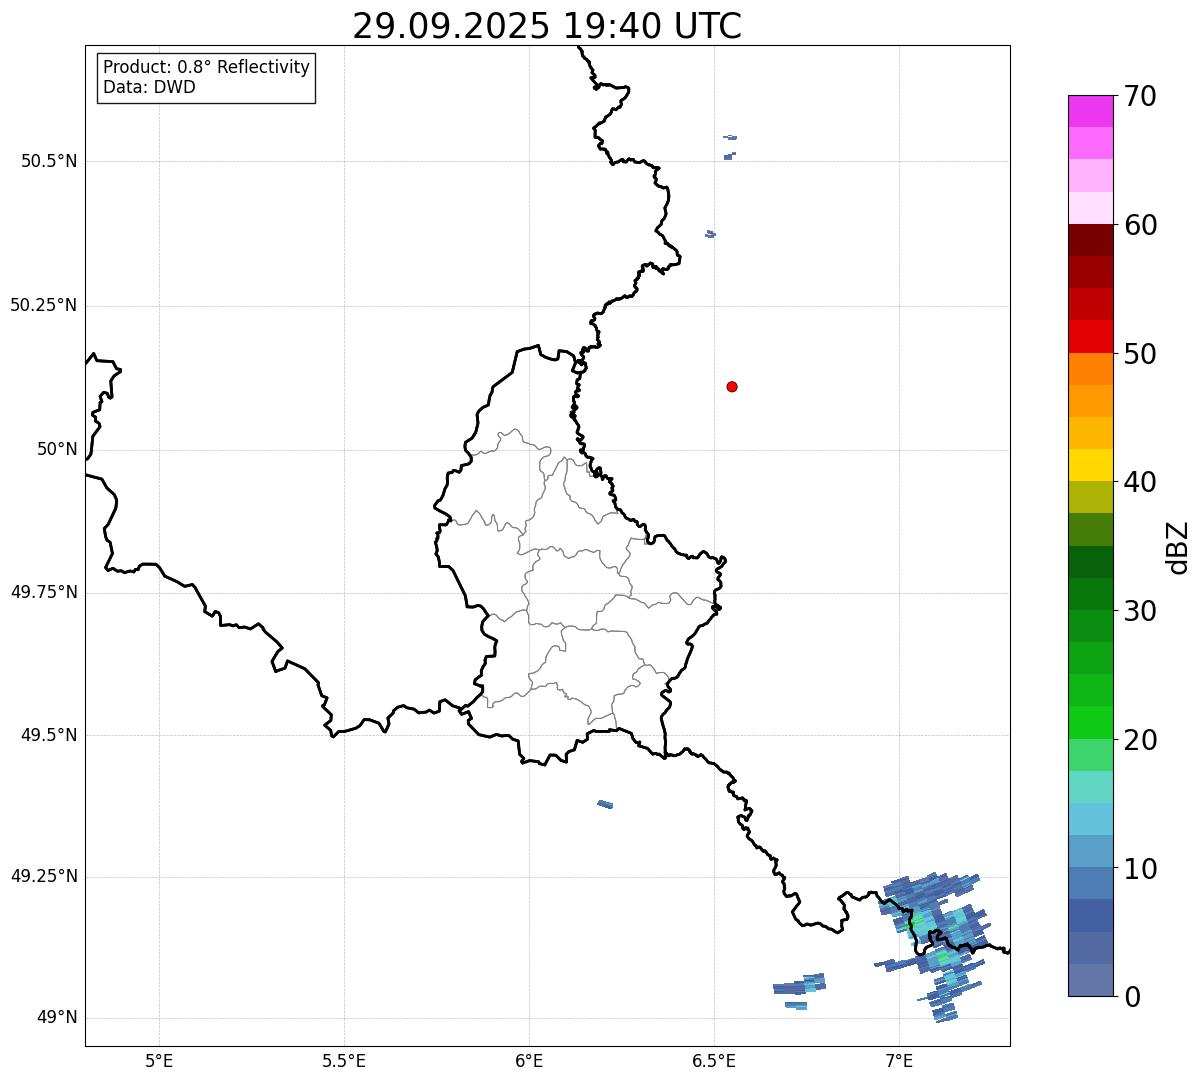Click the latitude label "50°N"
The width and height of the screenshot is (1202, 1081).
(57, 450)
